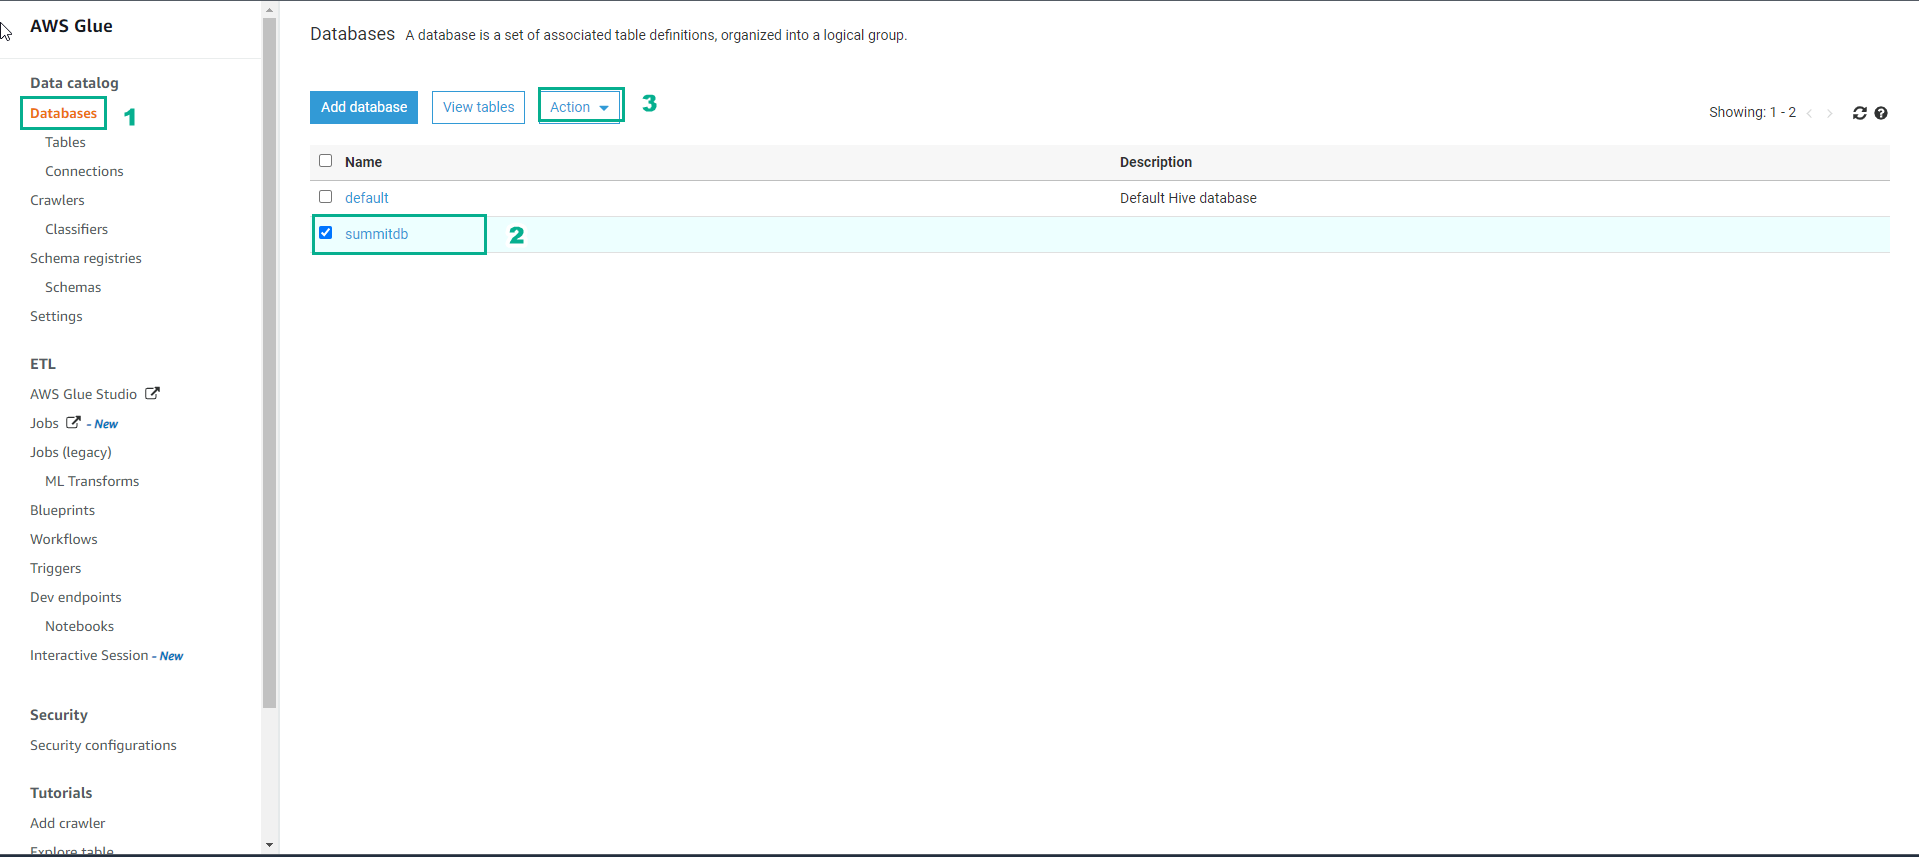The width and height of the screenshot is (1919, 857).
Task: Click the Name column header
Action: [363, 162]
